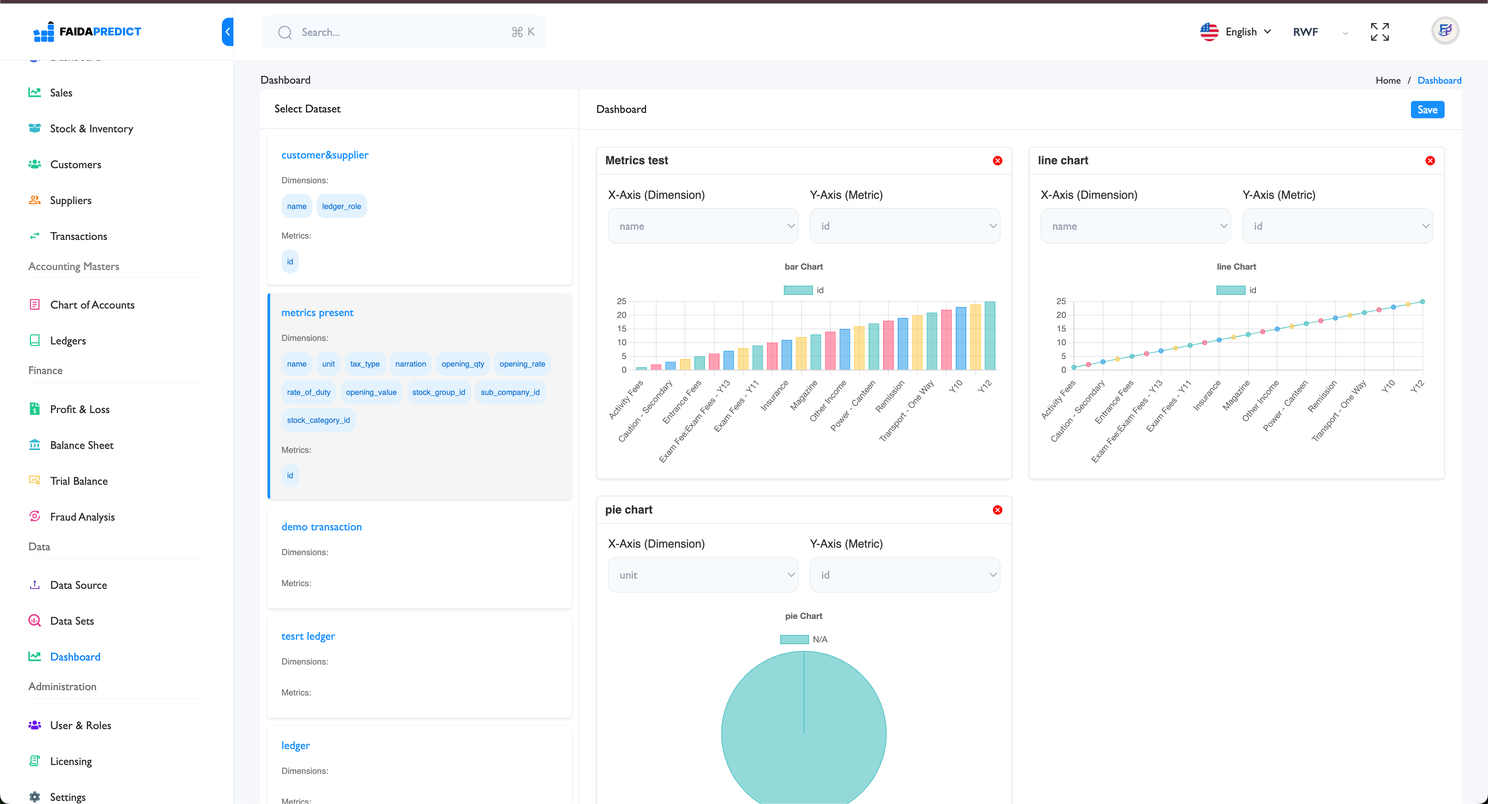Click the fullscreen expand icon
1488x804 pixels.
click(1380, 31)
